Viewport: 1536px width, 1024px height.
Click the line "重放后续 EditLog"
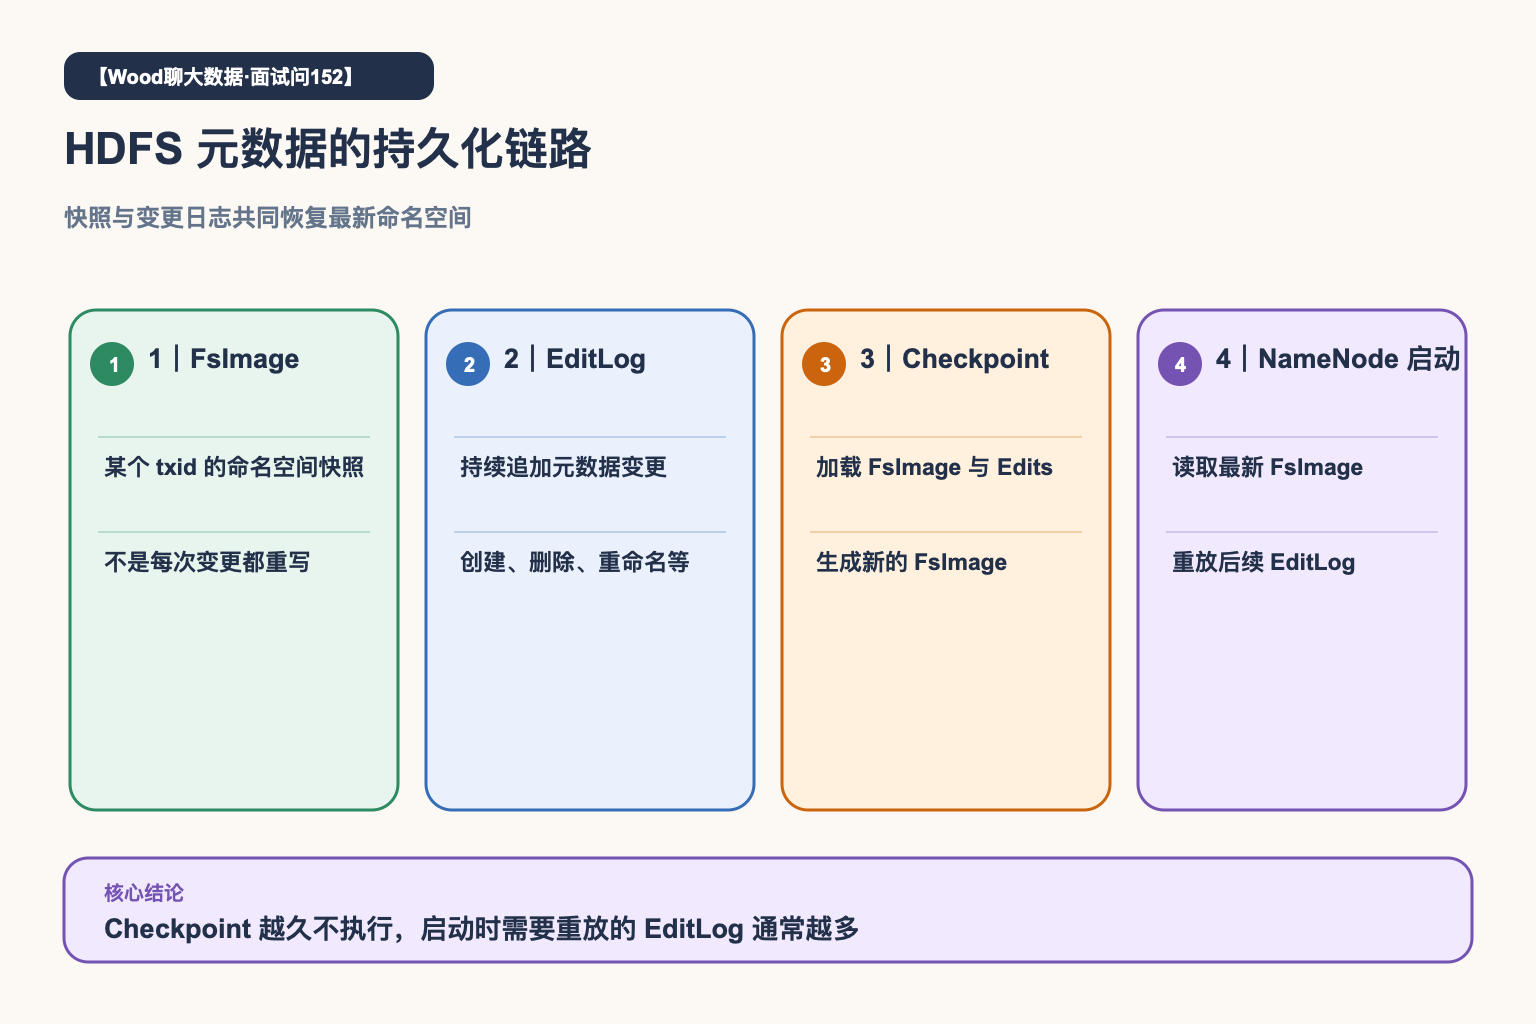point(1263,562)
